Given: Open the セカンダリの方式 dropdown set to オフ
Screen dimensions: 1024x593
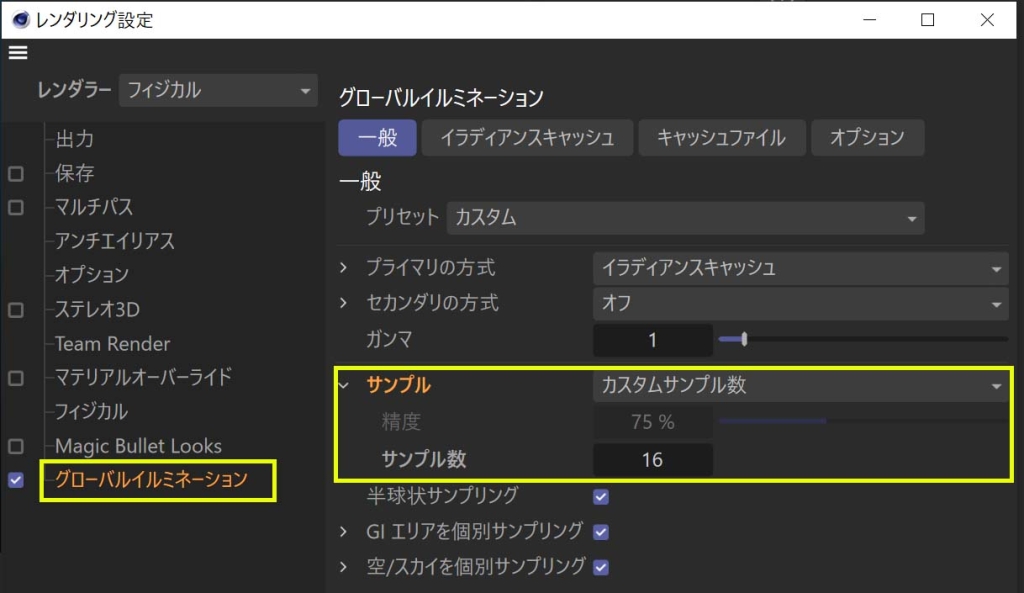Looking at the screenshot, I should (801, 304).
